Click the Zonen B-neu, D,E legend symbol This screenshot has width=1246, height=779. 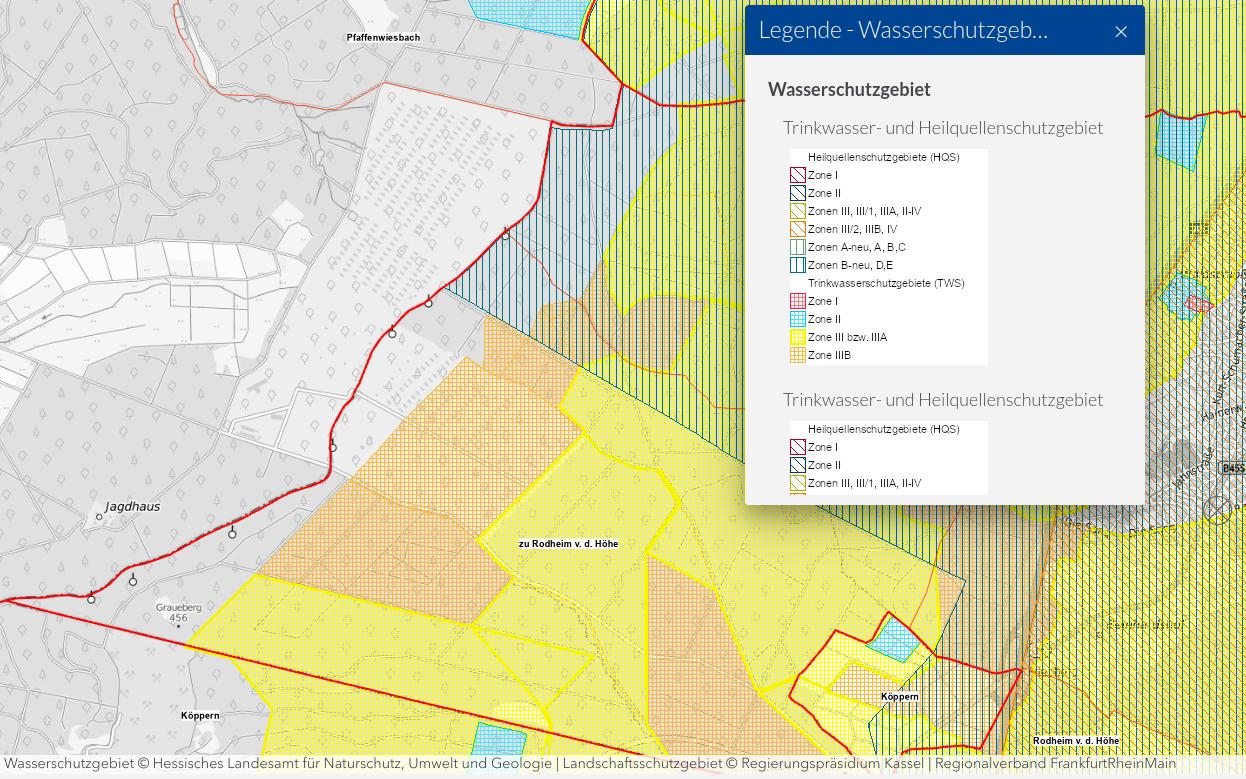point(797,265)
